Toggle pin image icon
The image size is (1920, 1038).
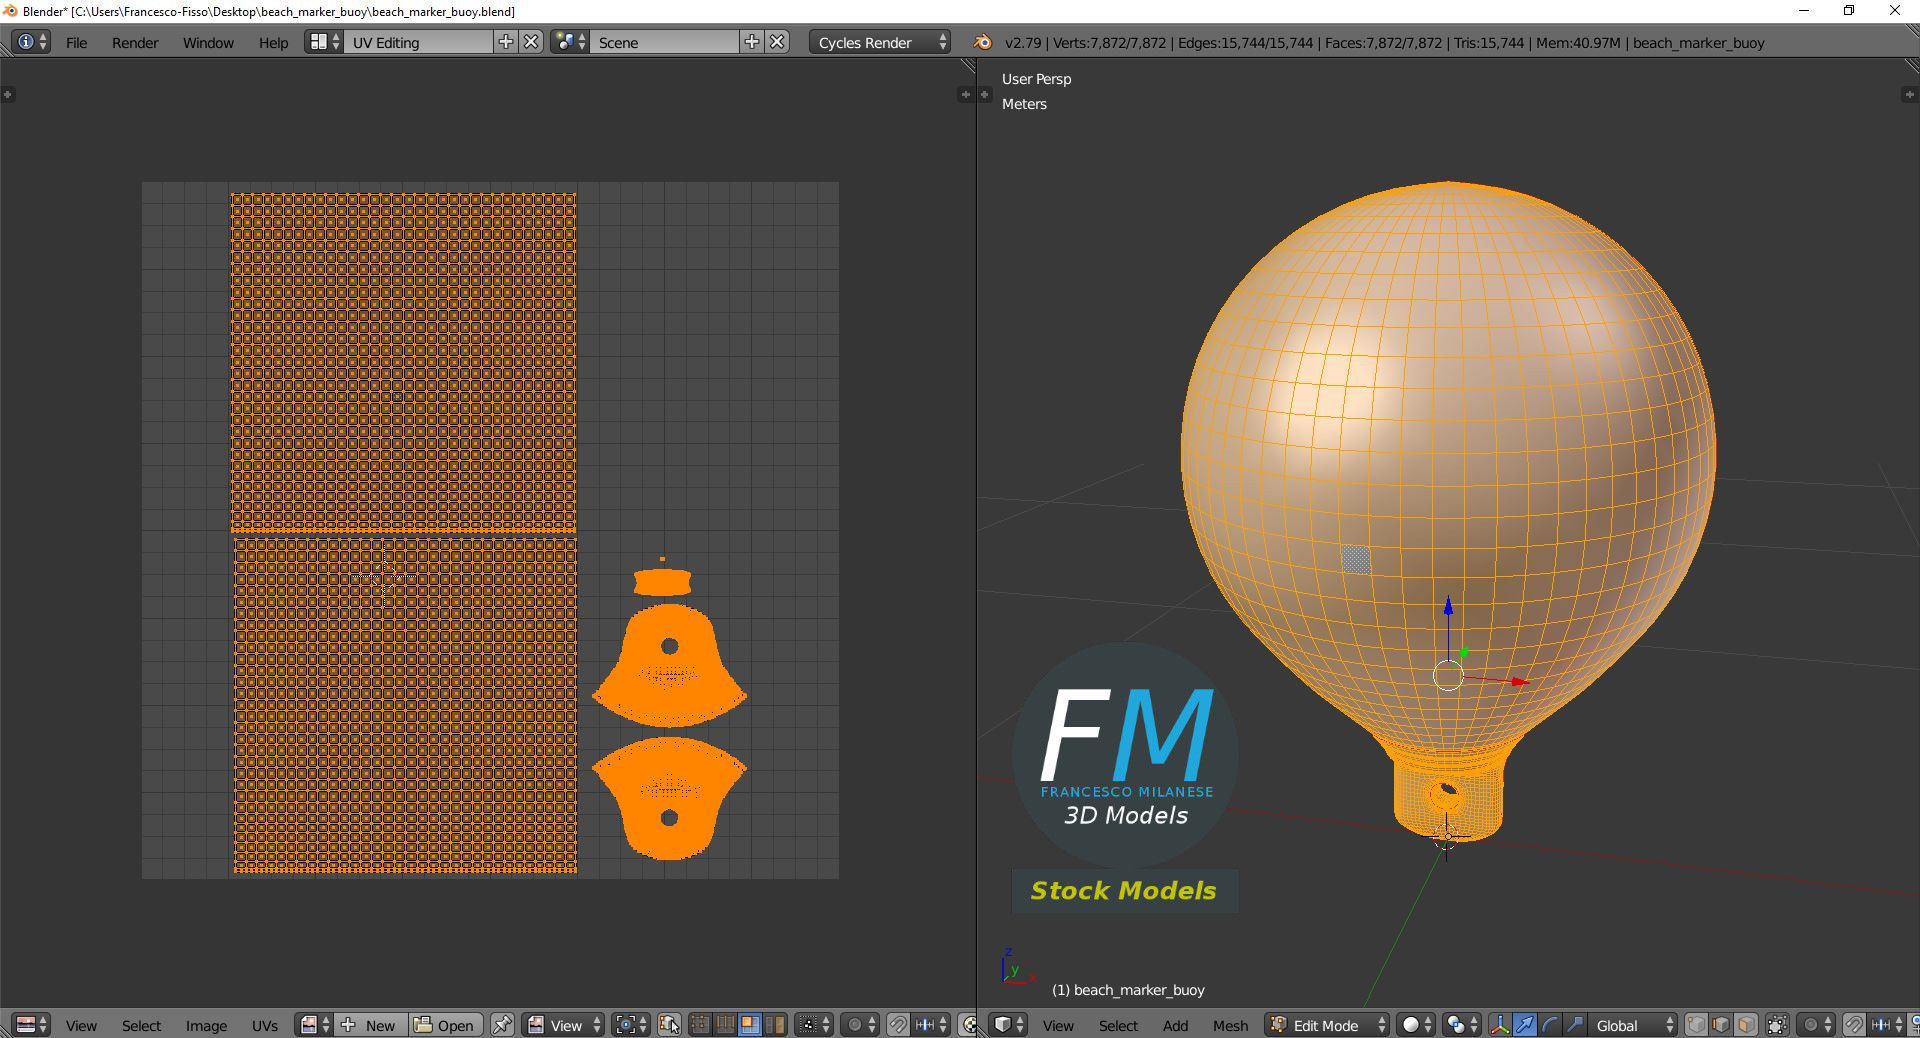(x=502, y=1025)
